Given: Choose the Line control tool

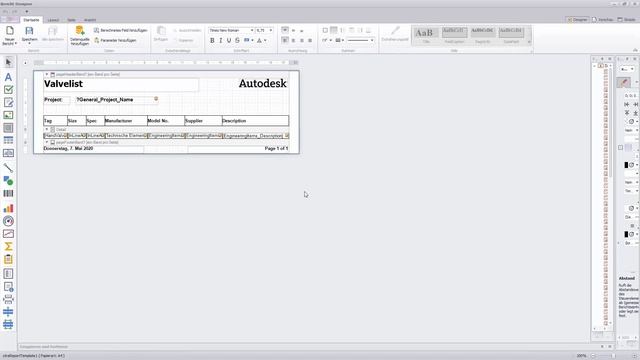Looking at the screenshot, I should point(8,168).
